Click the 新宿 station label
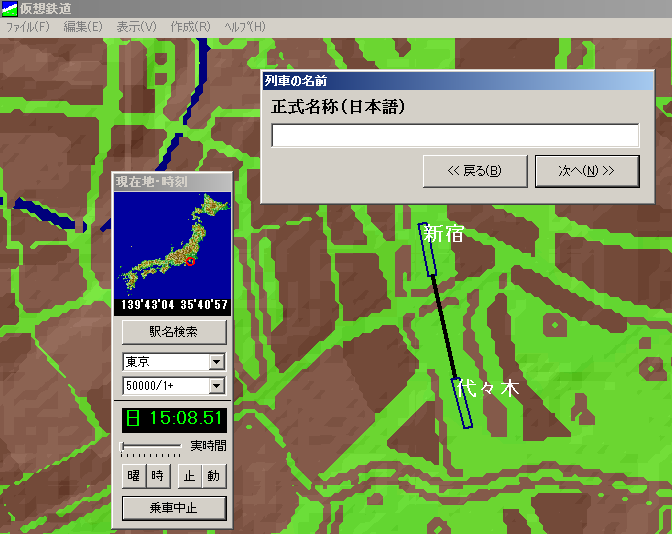The width and height of the screenshot is (672, 534). click(444, 234)
